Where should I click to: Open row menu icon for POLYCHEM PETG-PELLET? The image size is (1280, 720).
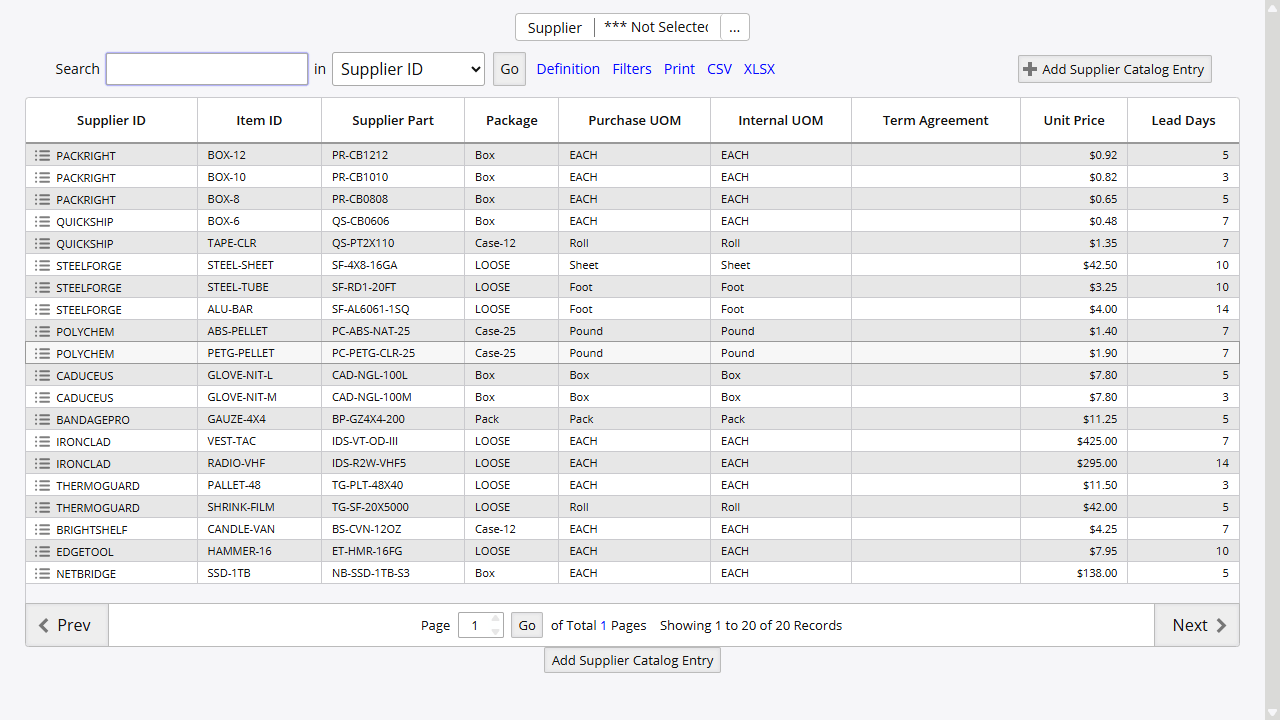pyautogui.click(x=40, y=353)
